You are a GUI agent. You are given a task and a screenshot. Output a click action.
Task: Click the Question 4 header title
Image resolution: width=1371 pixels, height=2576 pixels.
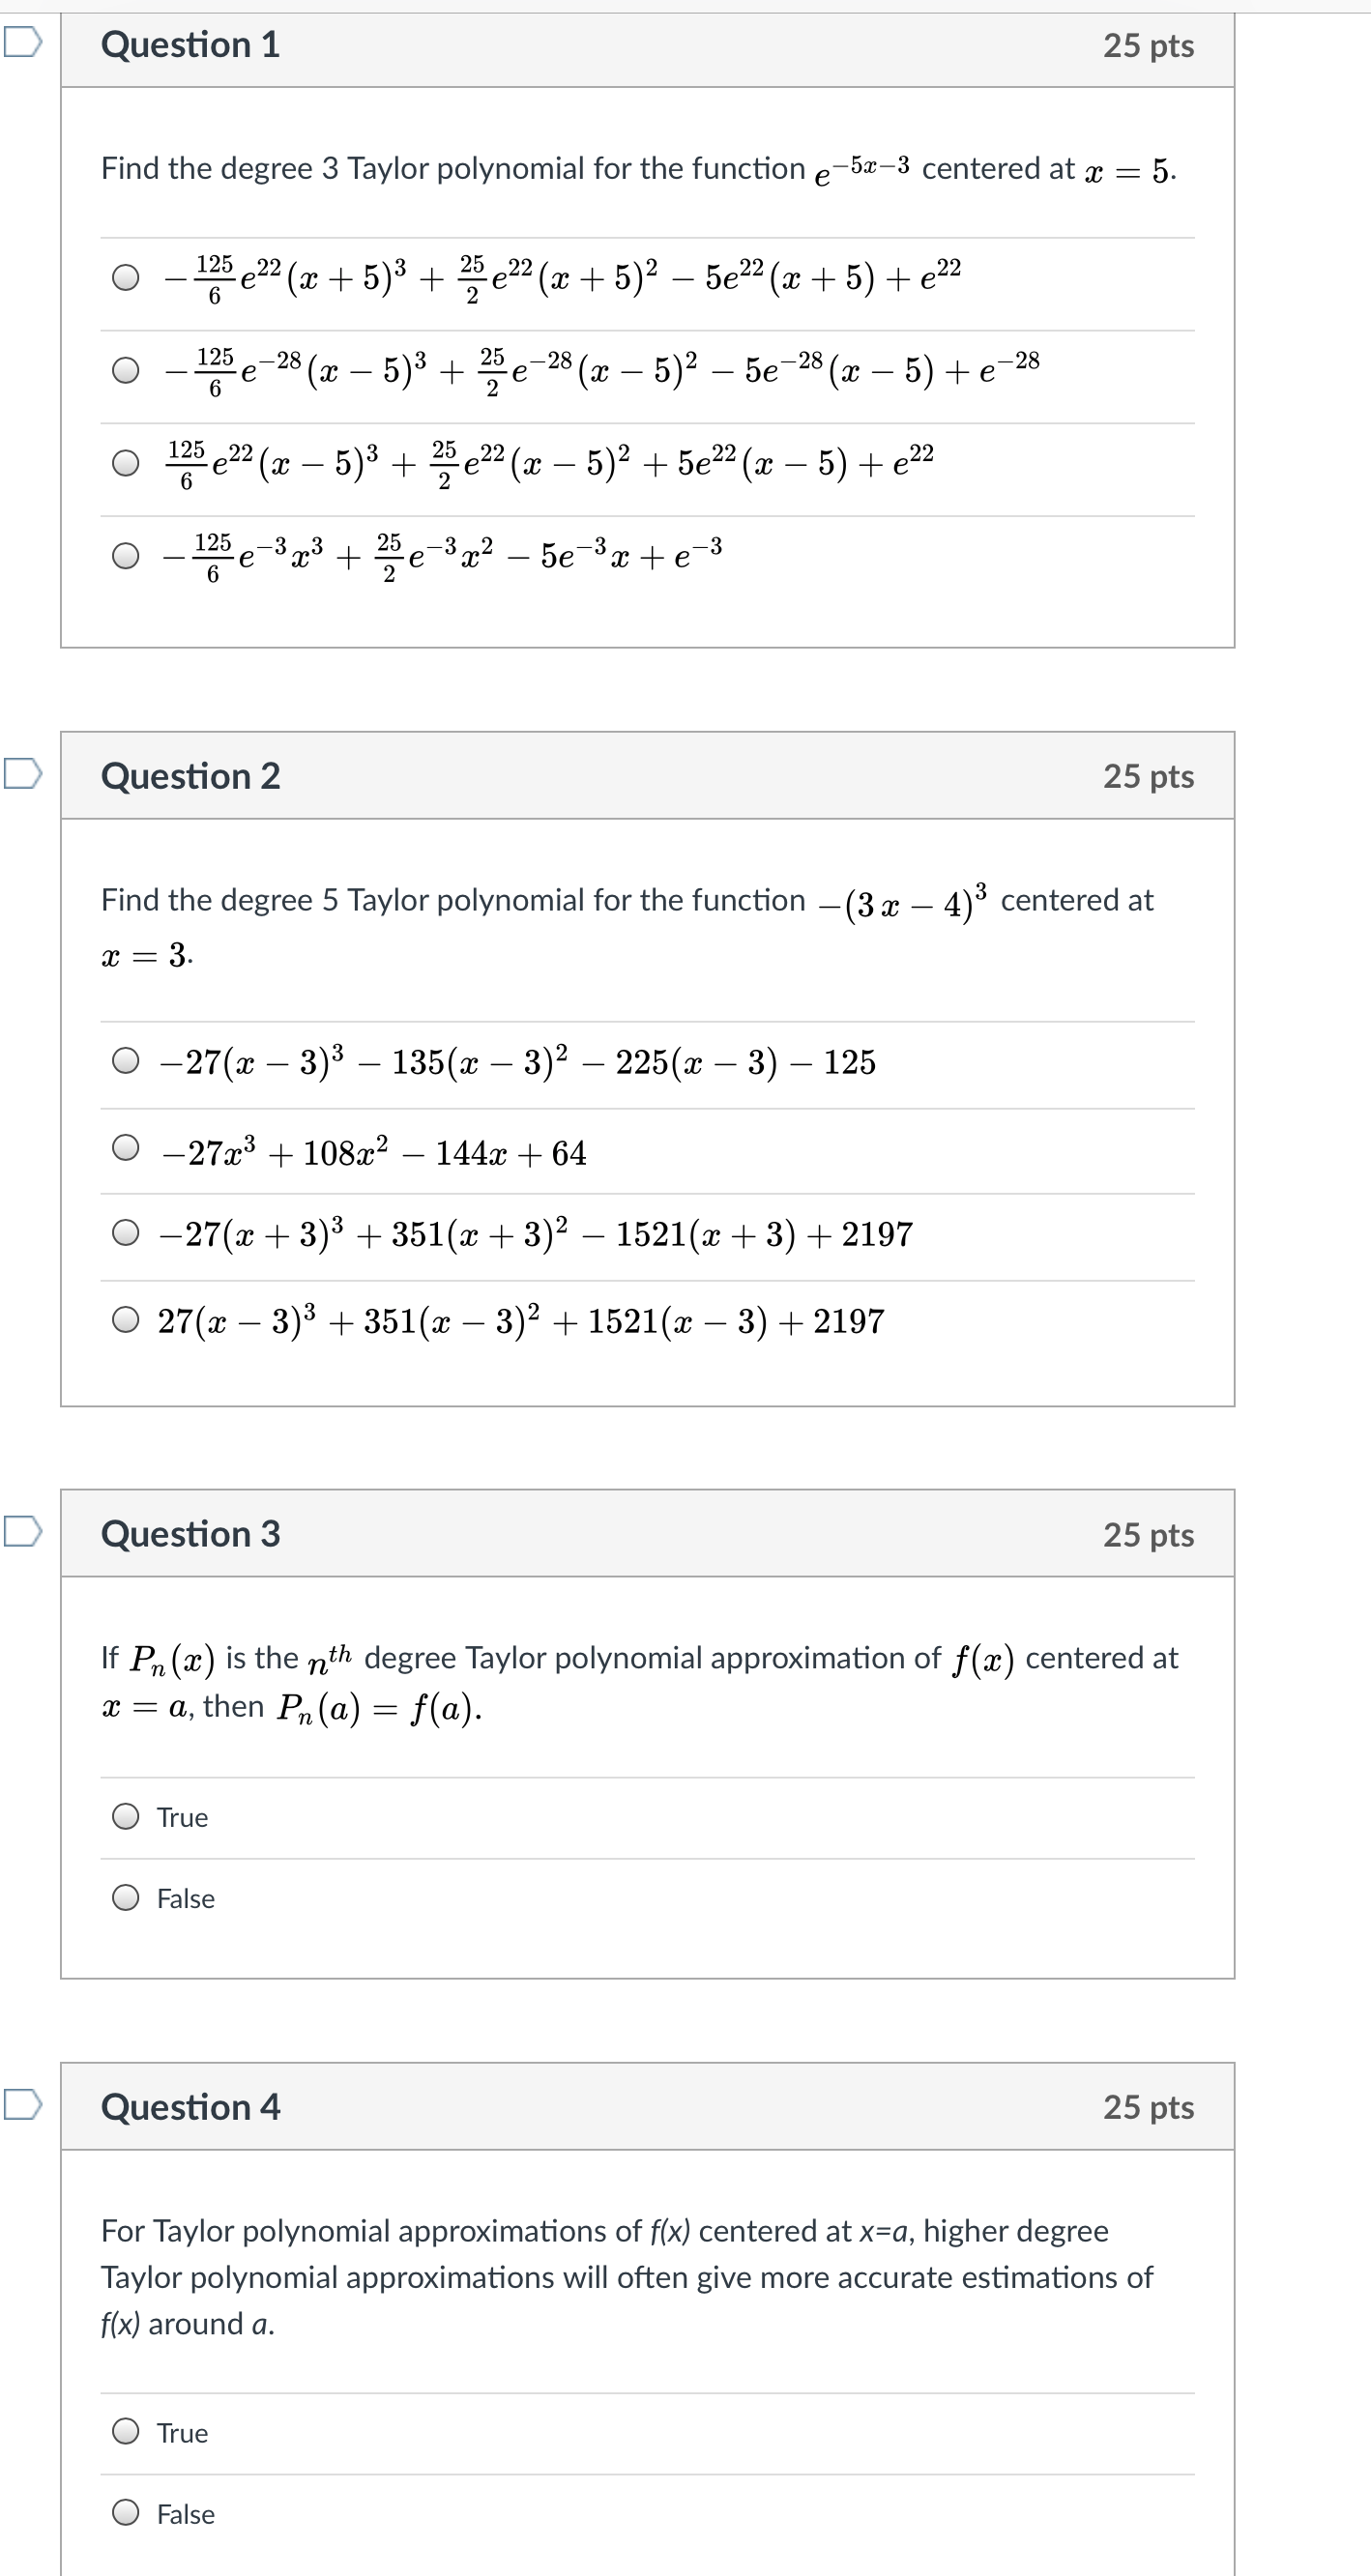190,2107
